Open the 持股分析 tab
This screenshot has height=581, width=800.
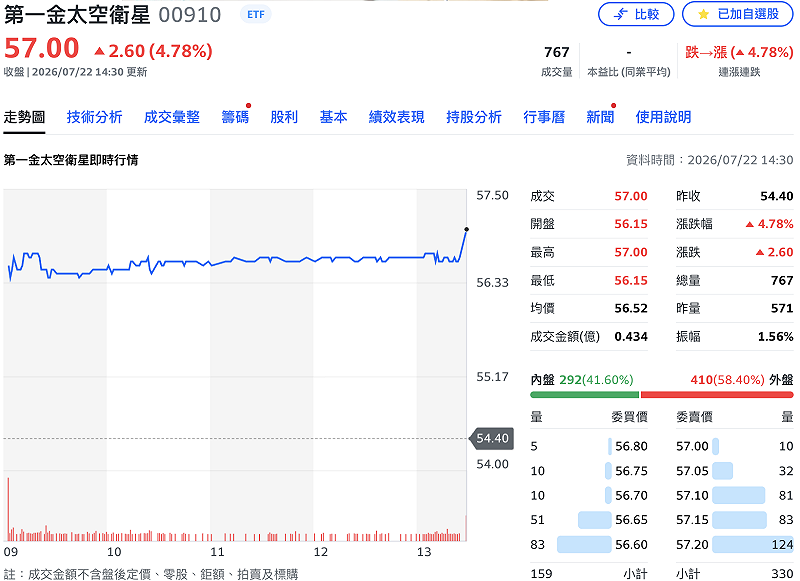coord(473,117)
